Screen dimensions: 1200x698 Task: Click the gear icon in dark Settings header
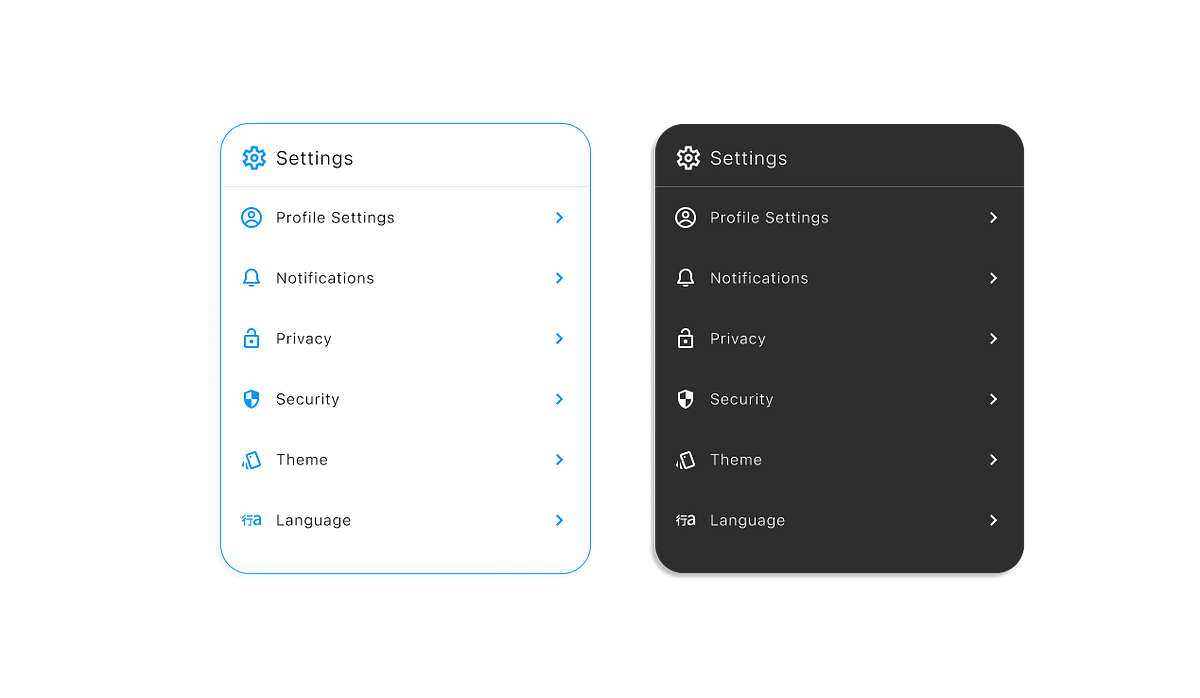pyautogui.click(x=688, y=158)
